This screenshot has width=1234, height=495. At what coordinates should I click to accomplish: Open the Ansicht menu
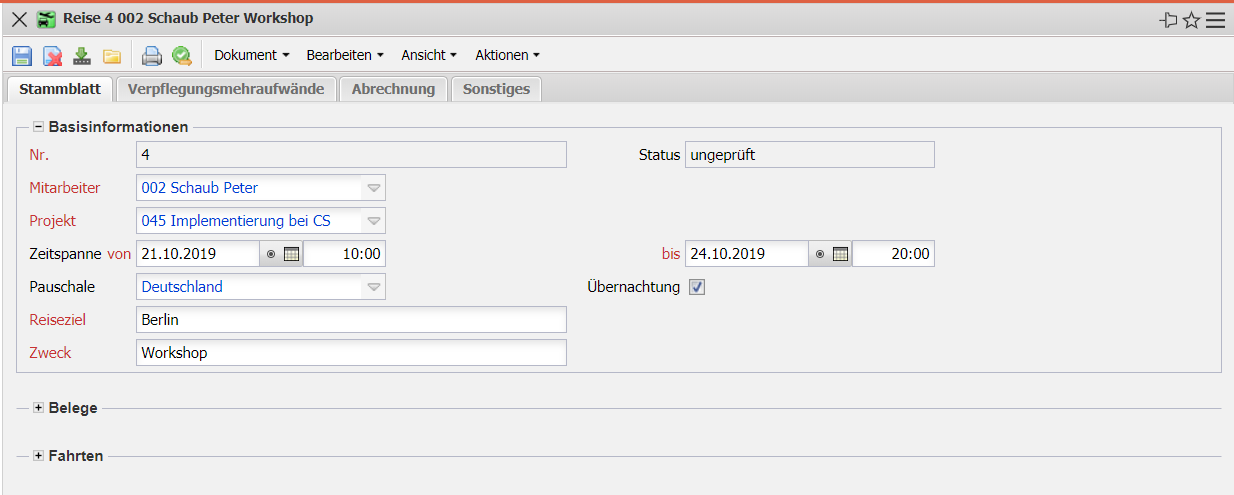(429, 55)
